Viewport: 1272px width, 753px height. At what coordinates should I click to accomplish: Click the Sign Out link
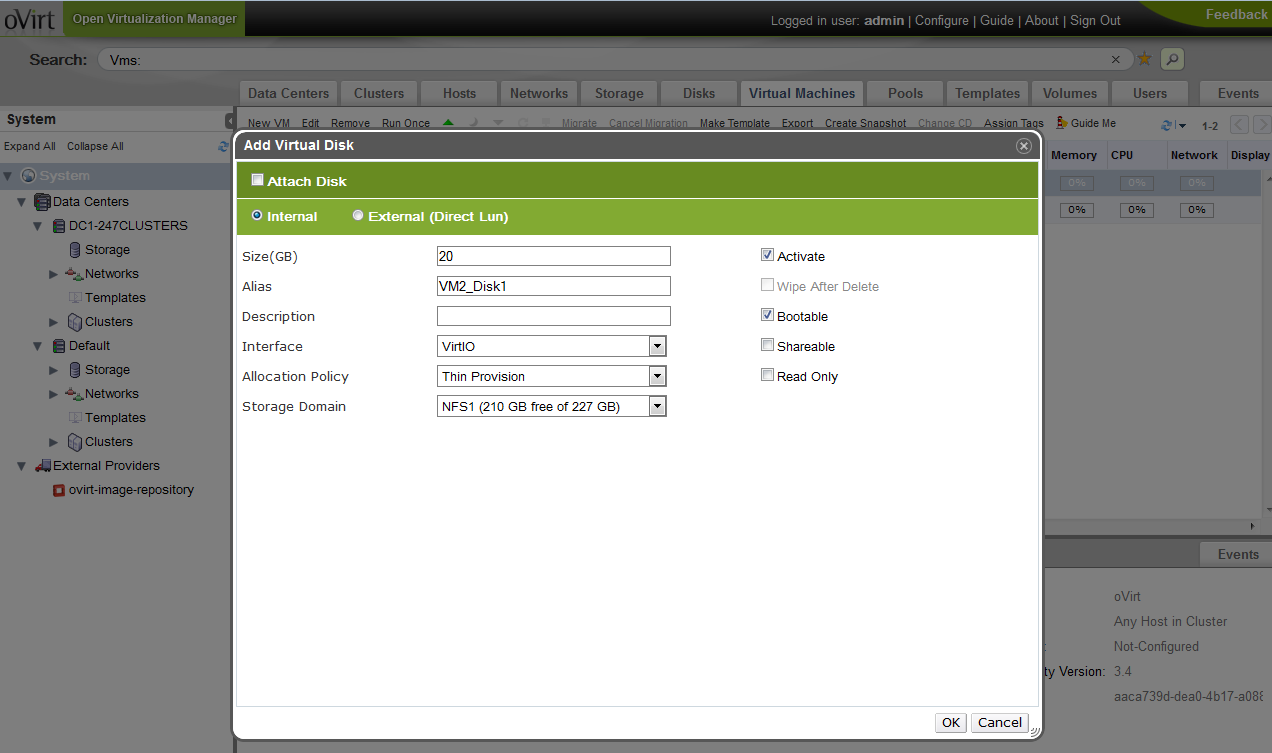[x=1095, y=20]
